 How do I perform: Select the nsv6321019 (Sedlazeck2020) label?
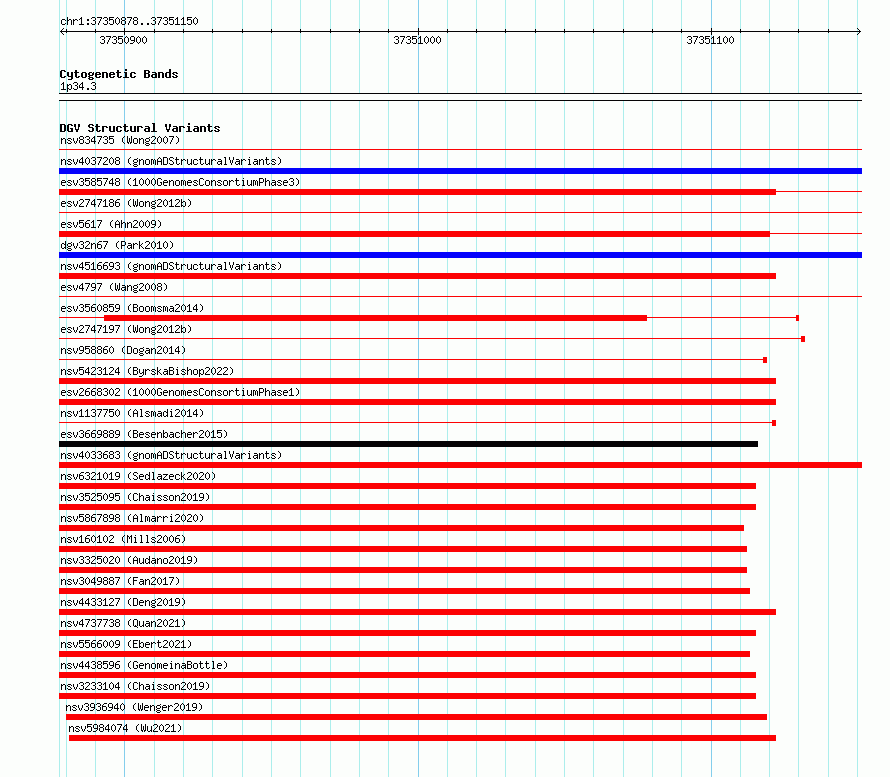pos(138,476)
